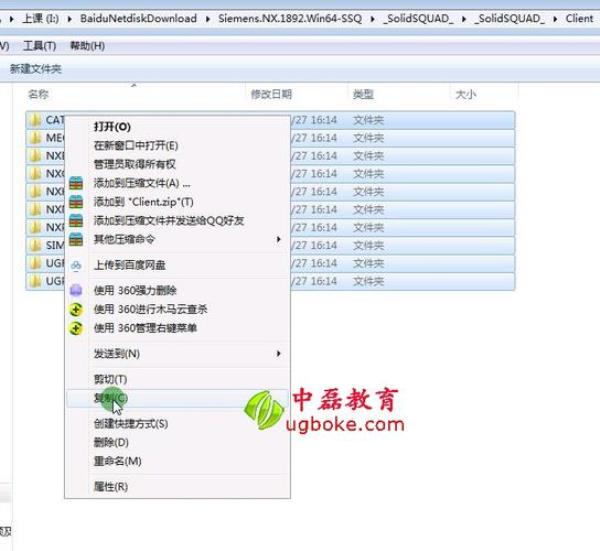
Task: Click the CAT folder icon in list
Action: [35, 120]
